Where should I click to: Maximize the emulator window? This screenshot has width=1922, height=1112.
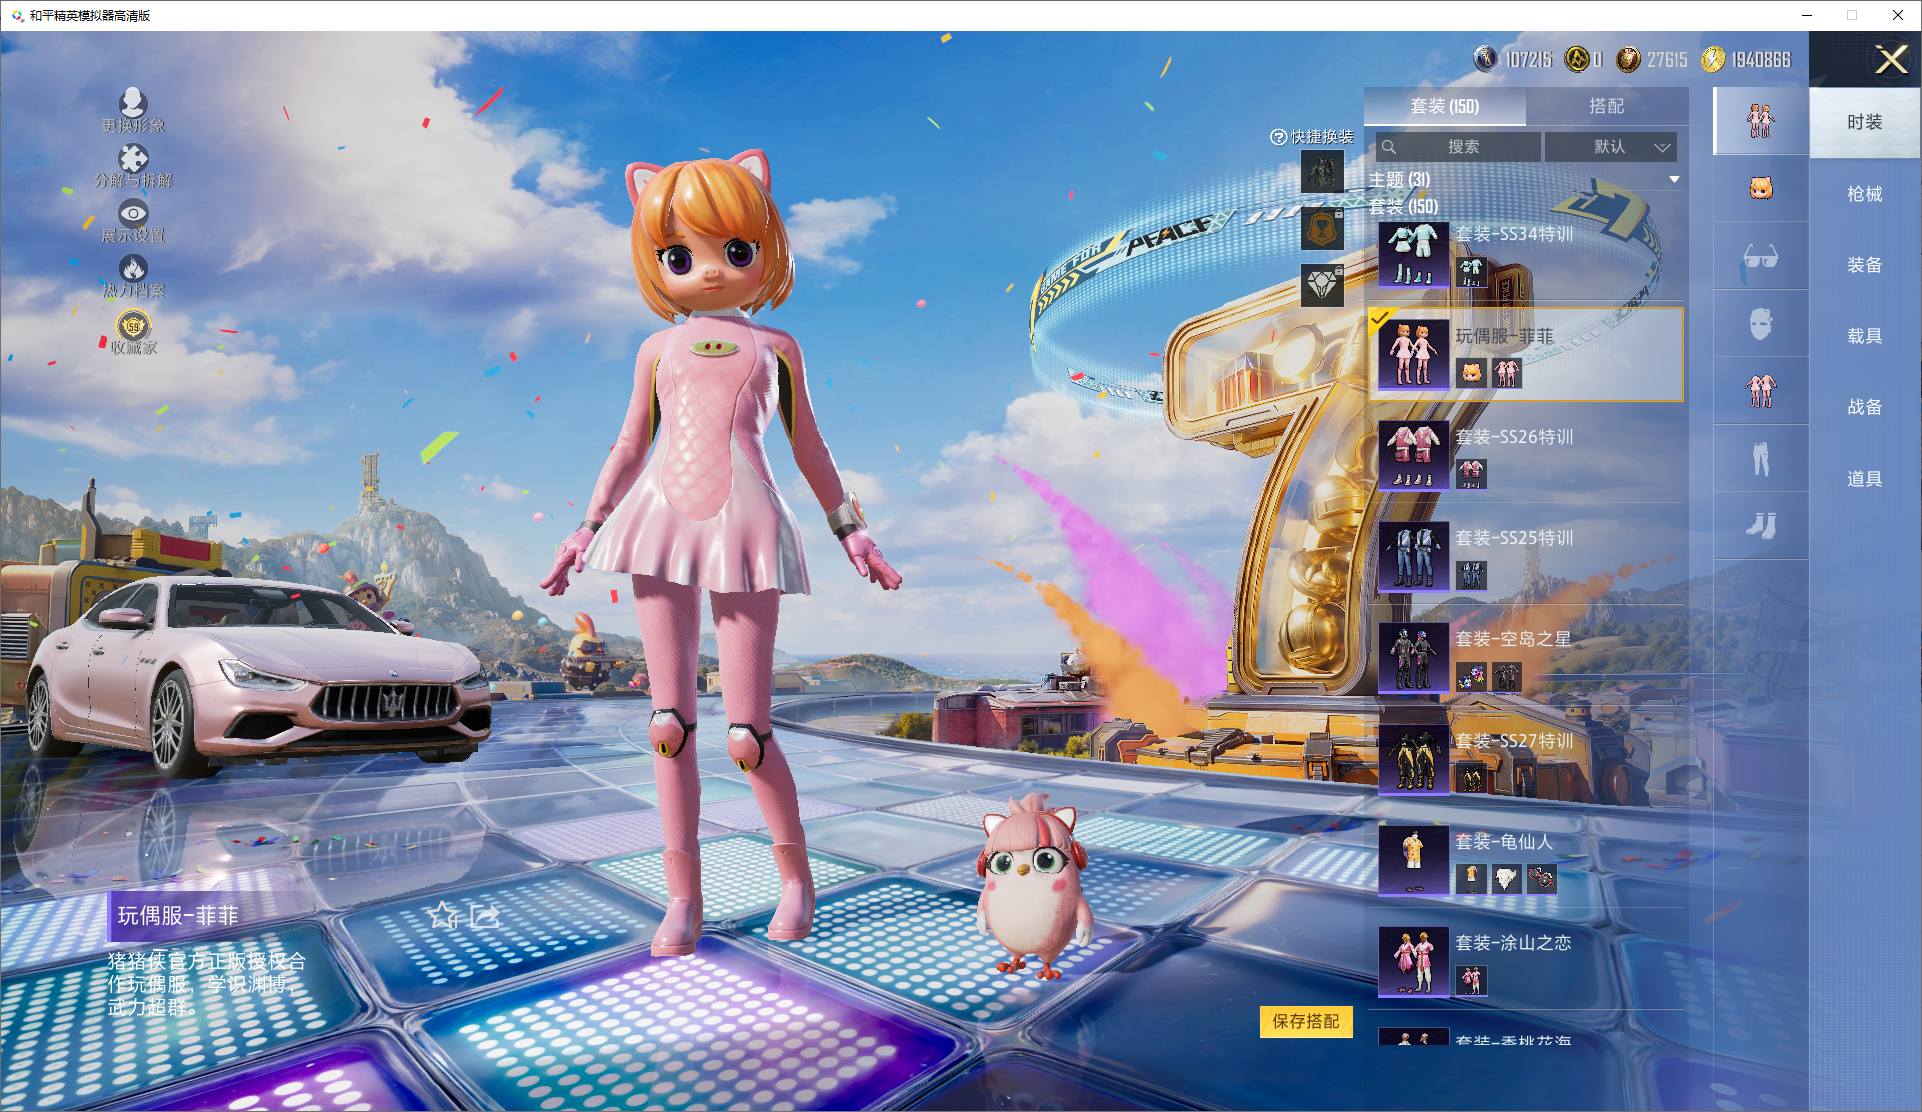coord(1852,15)
